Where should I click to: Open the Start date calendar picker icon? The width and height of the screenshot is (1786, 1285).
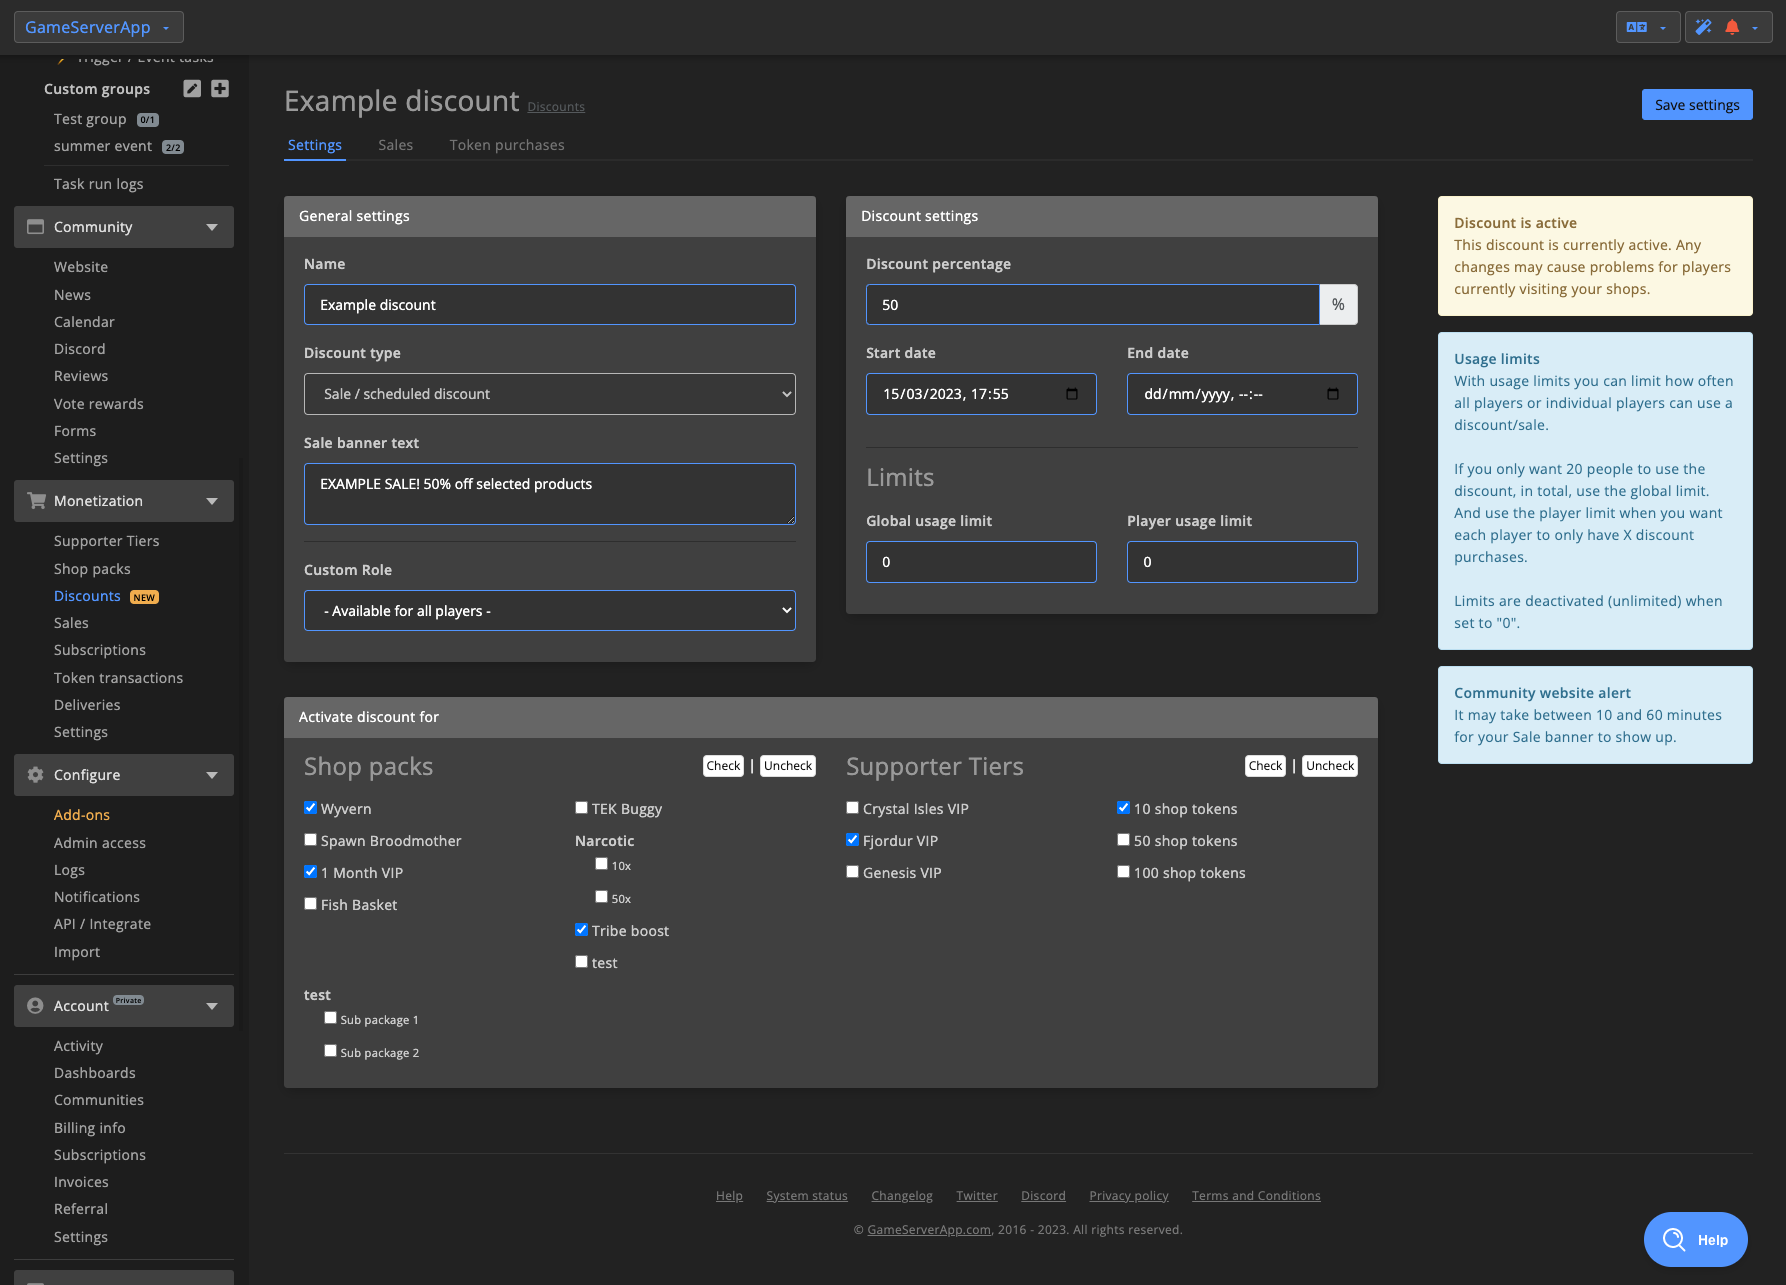coord(1072,394)
